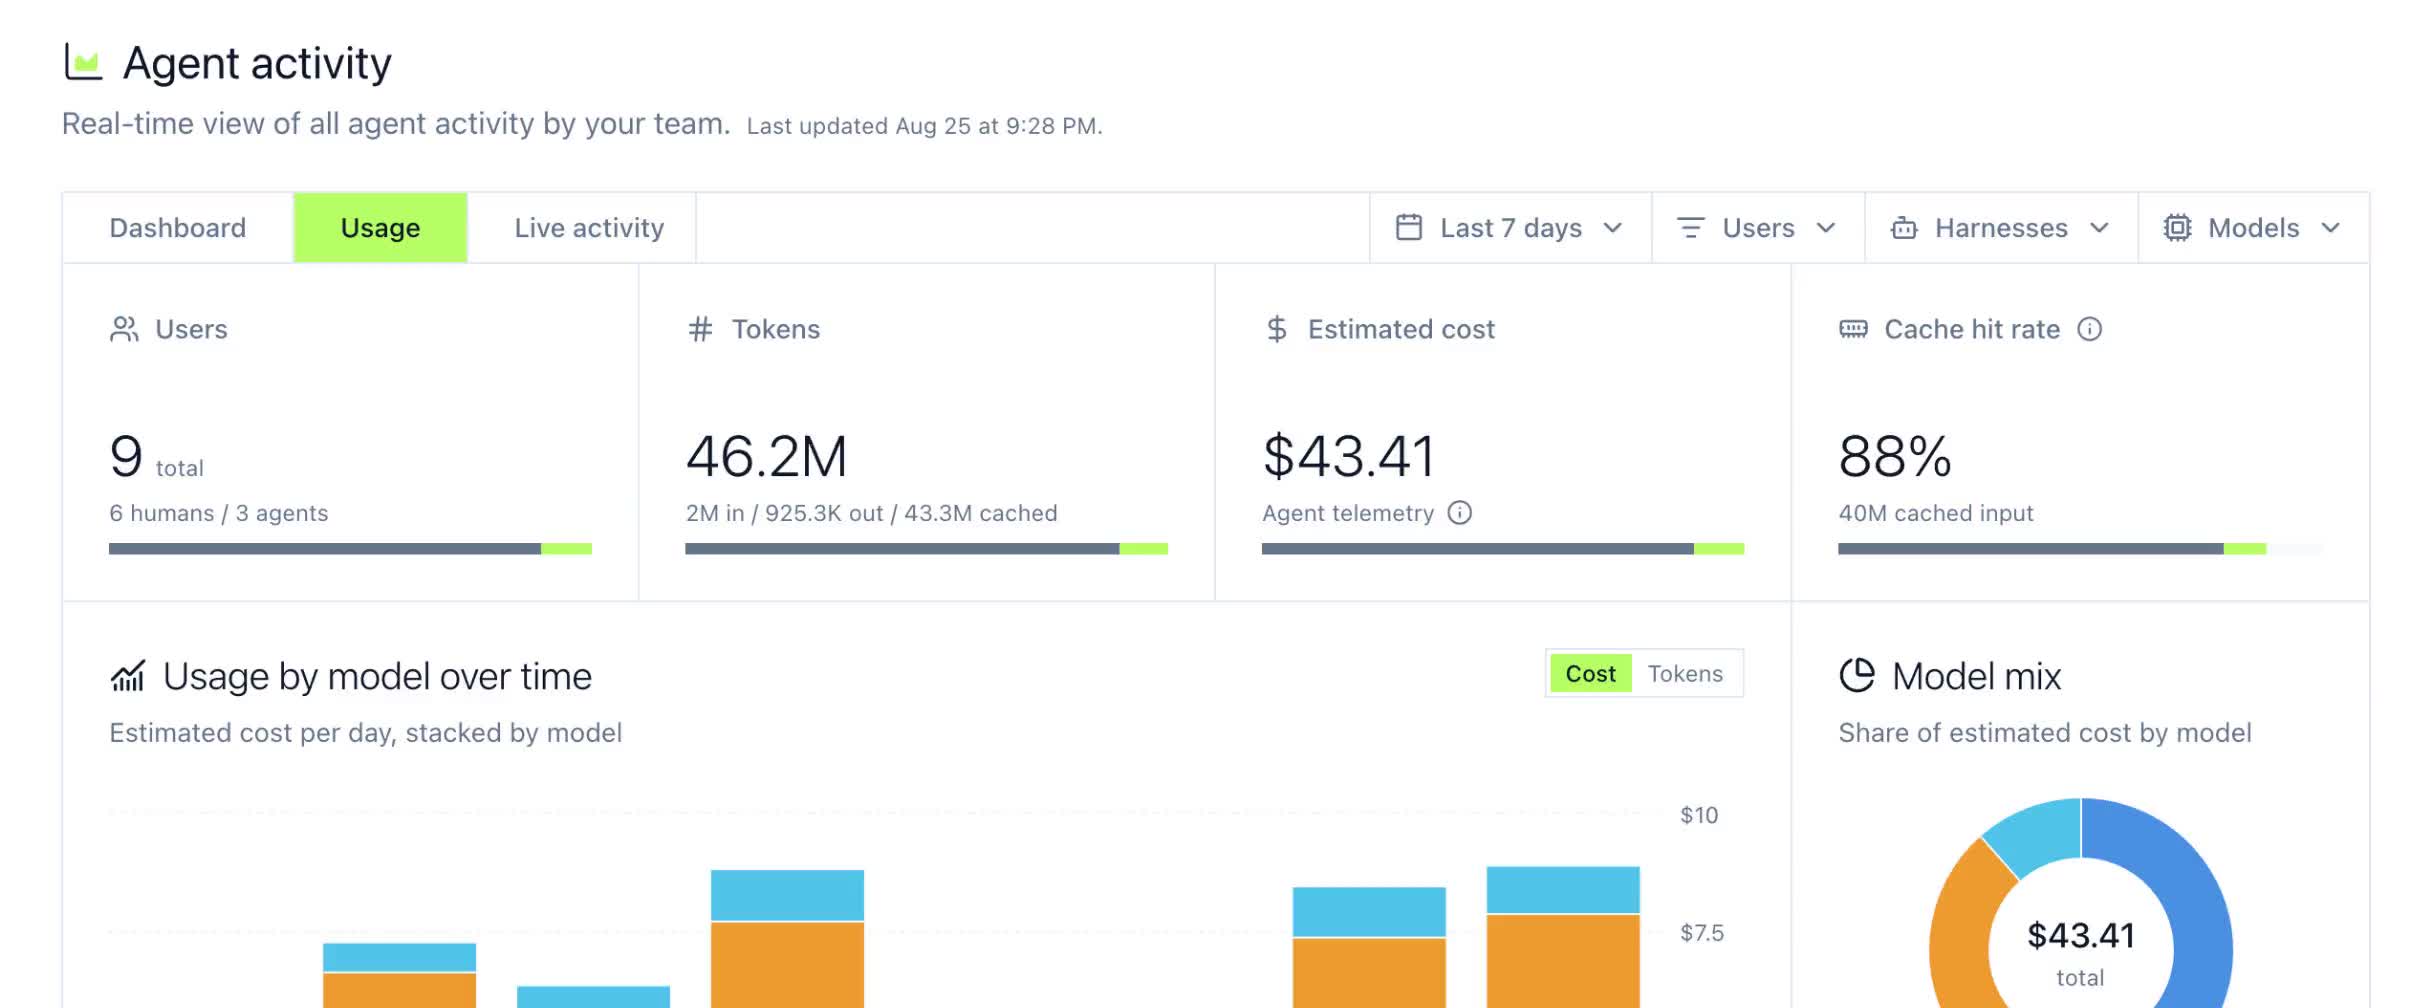Click the robot icon beside Harnesses
The image size is (2432, 1008).
coord(1904,228)
